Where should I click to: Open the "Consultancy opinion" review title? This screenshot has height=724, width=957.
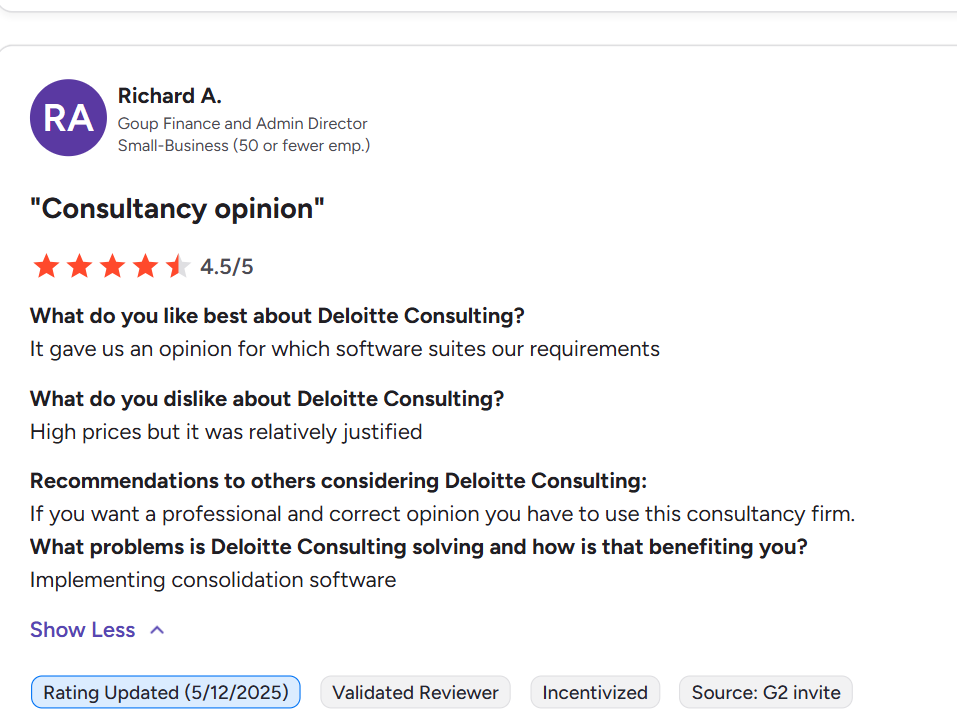coord(178,209)
